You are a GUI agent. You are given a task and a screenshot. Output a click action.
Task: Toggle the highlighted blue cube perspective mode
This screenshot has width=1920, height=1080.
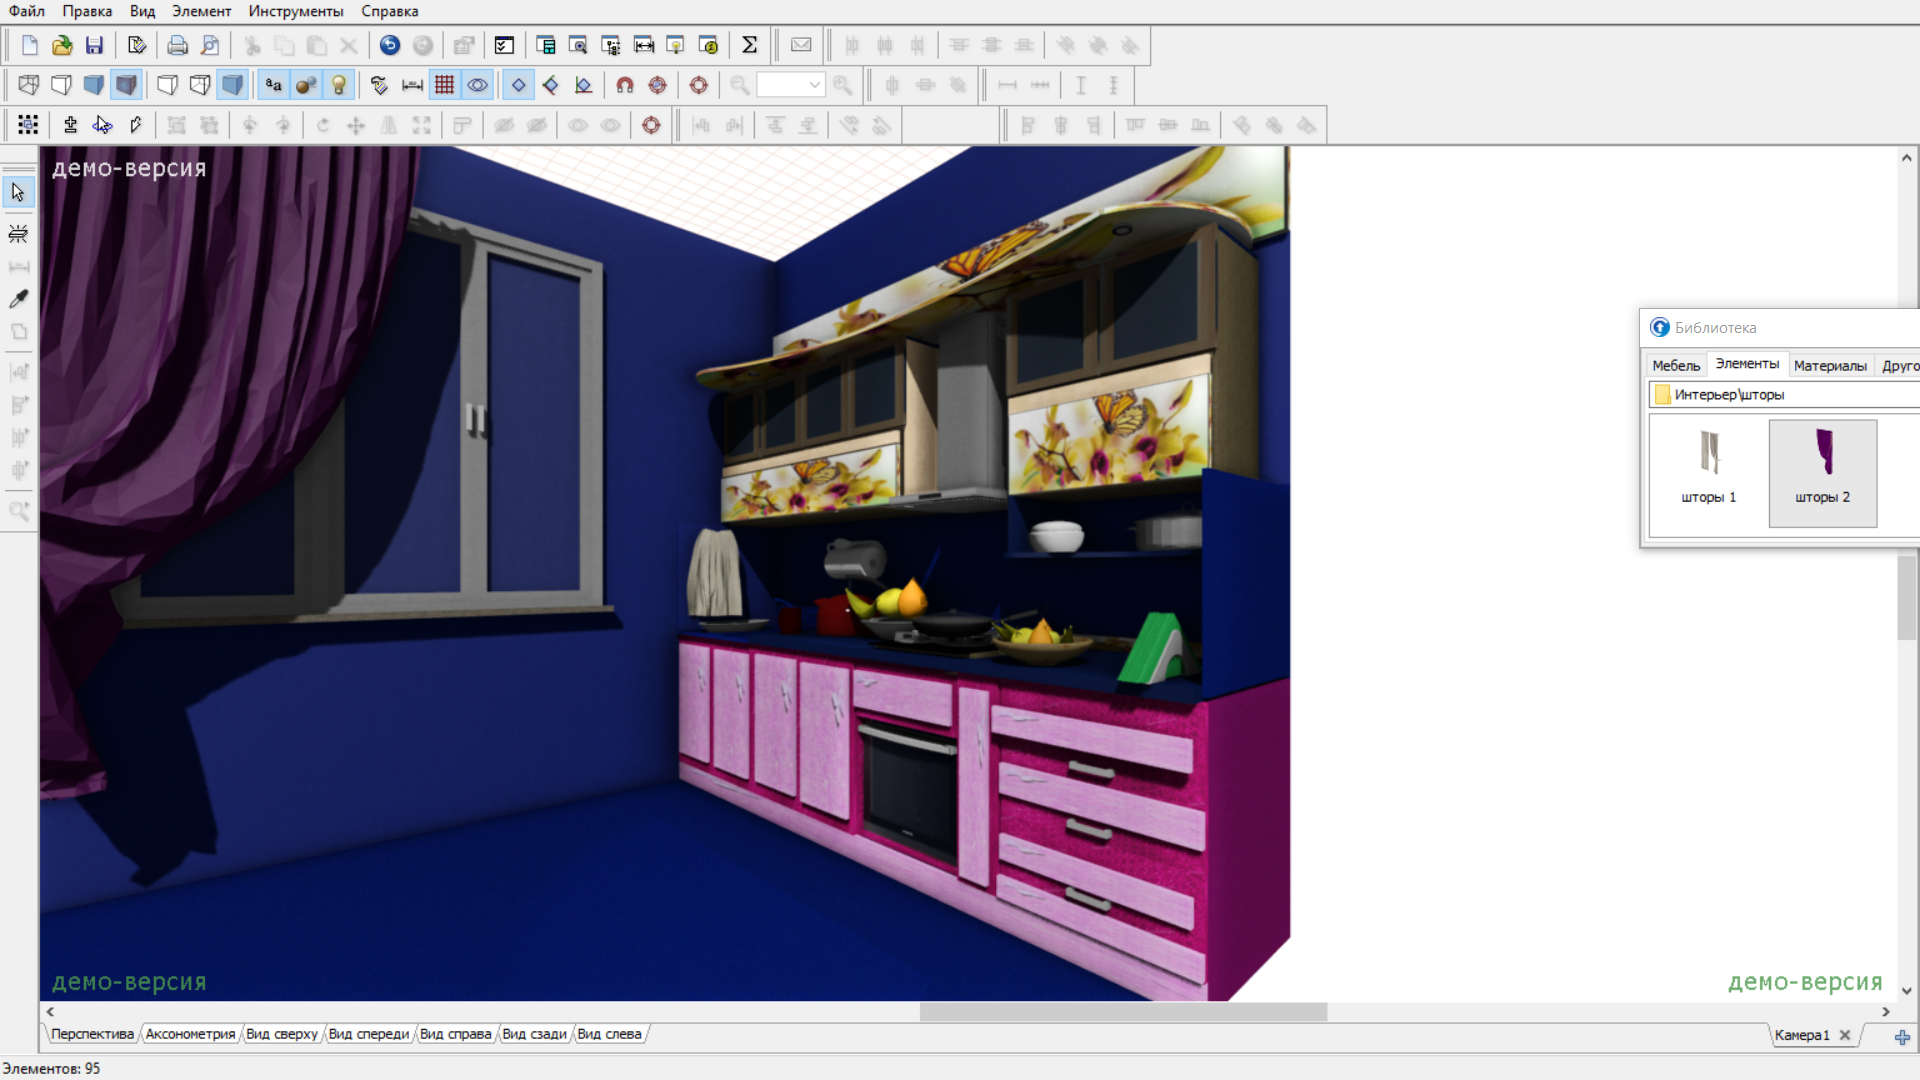pos(232,85)
